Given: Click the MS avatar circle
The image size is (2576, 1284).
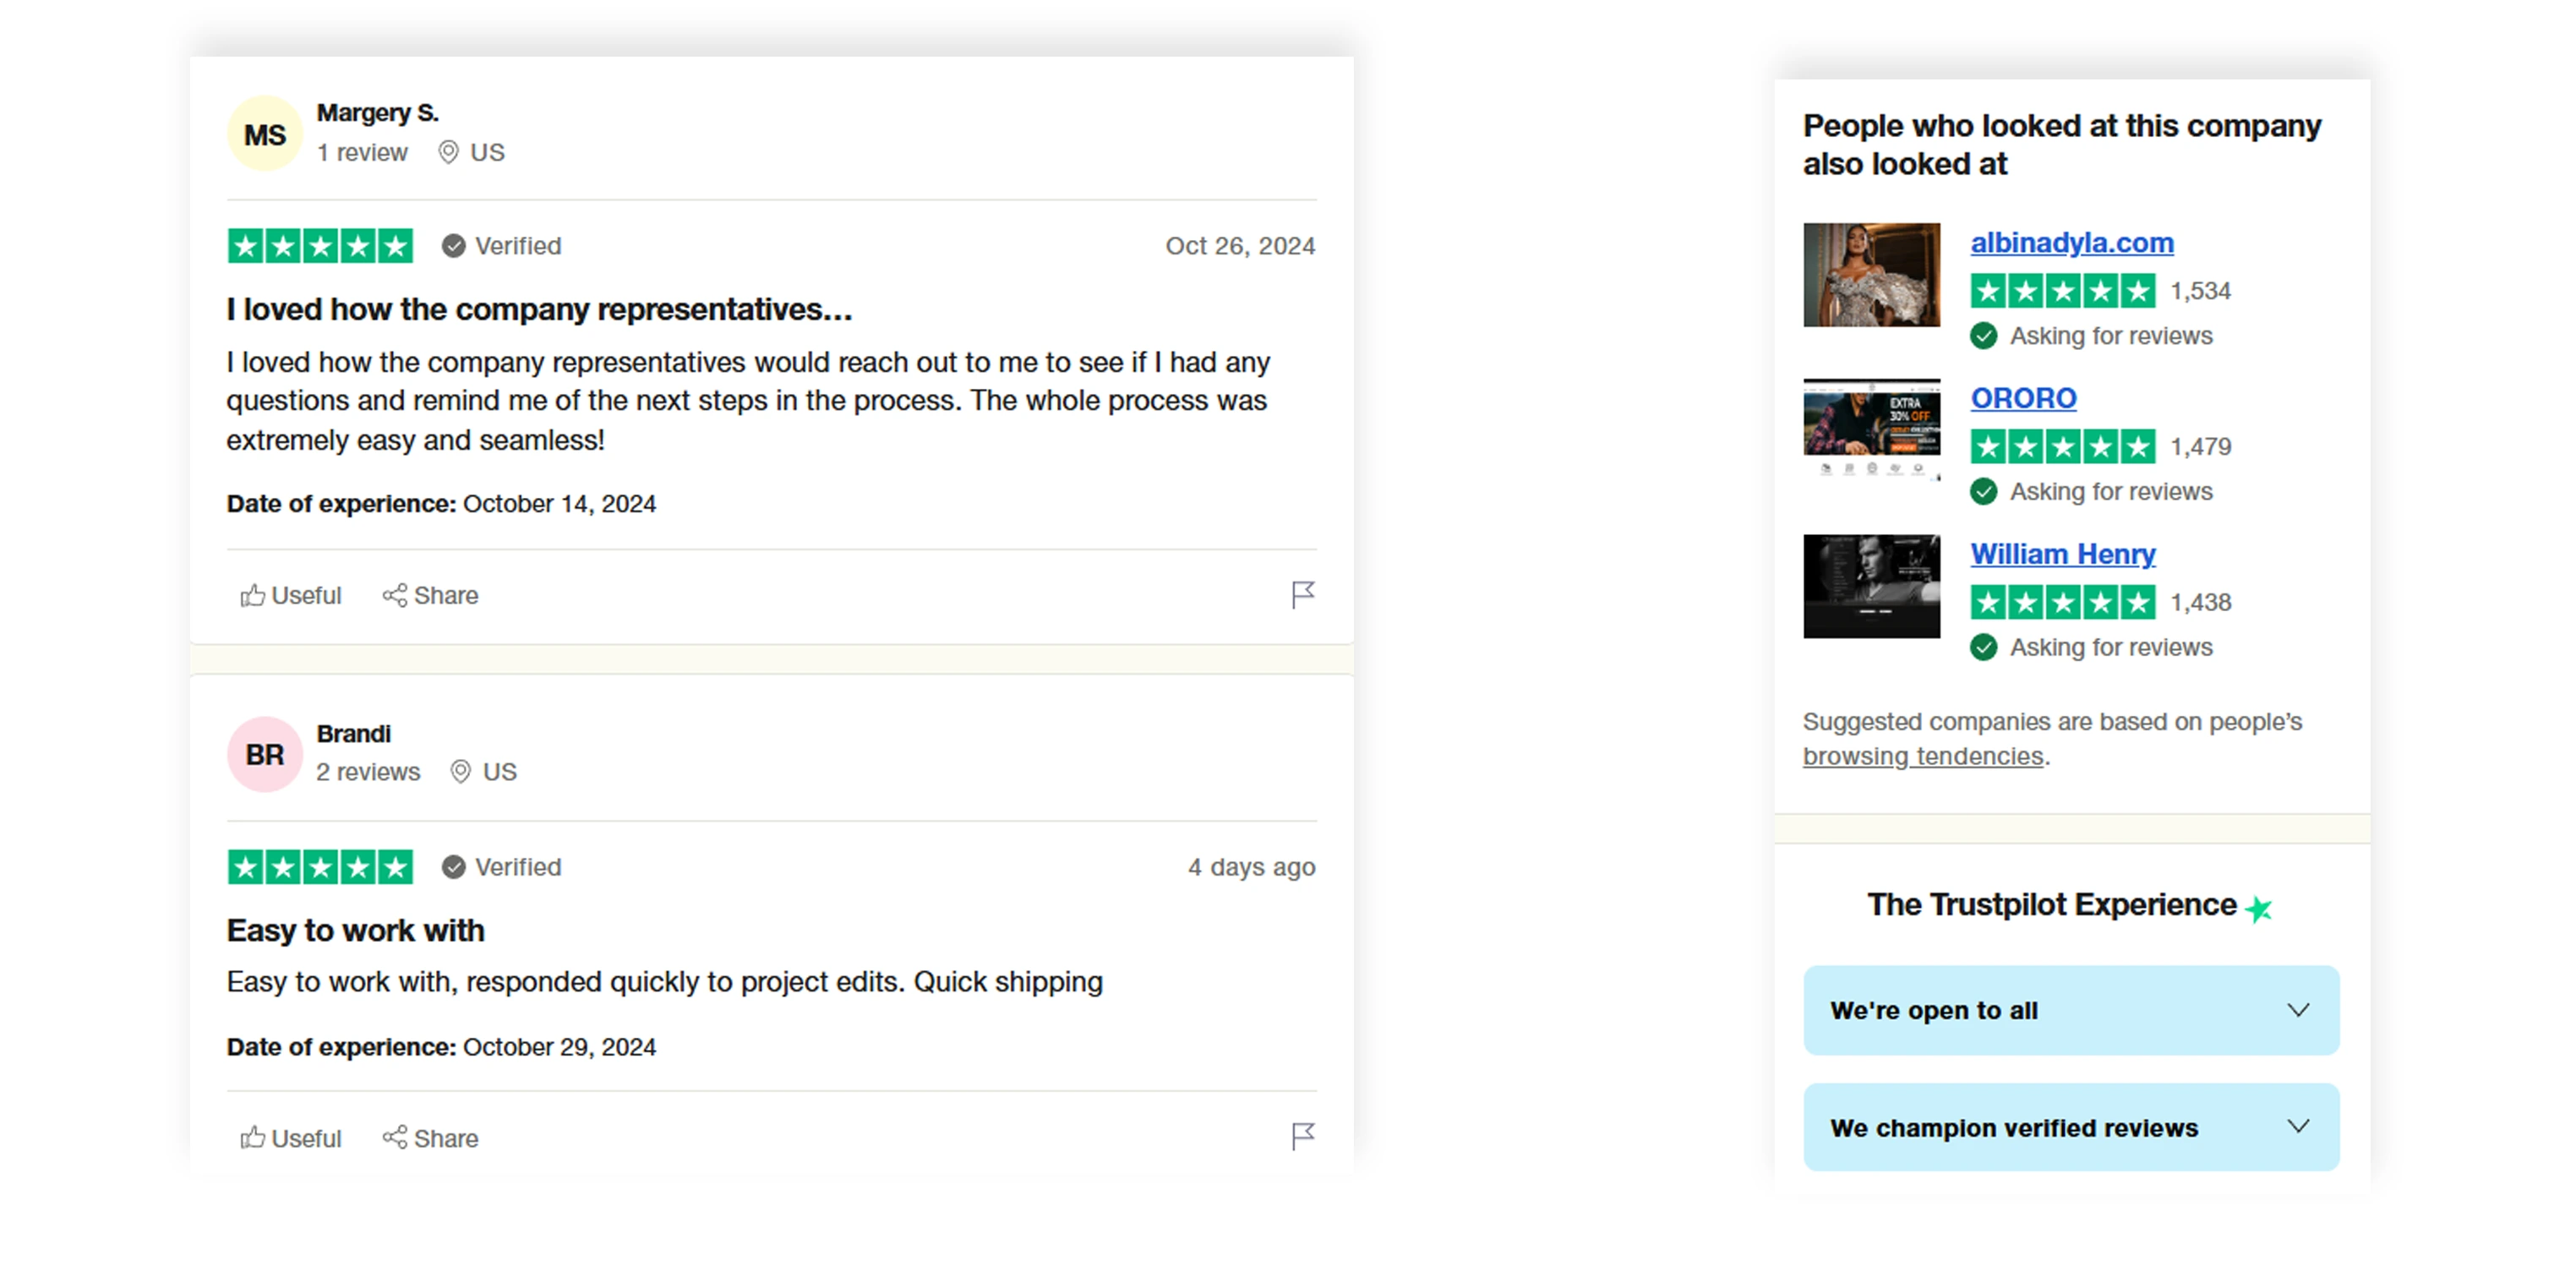Looking at the screenshot, I should tap(265, 134).
